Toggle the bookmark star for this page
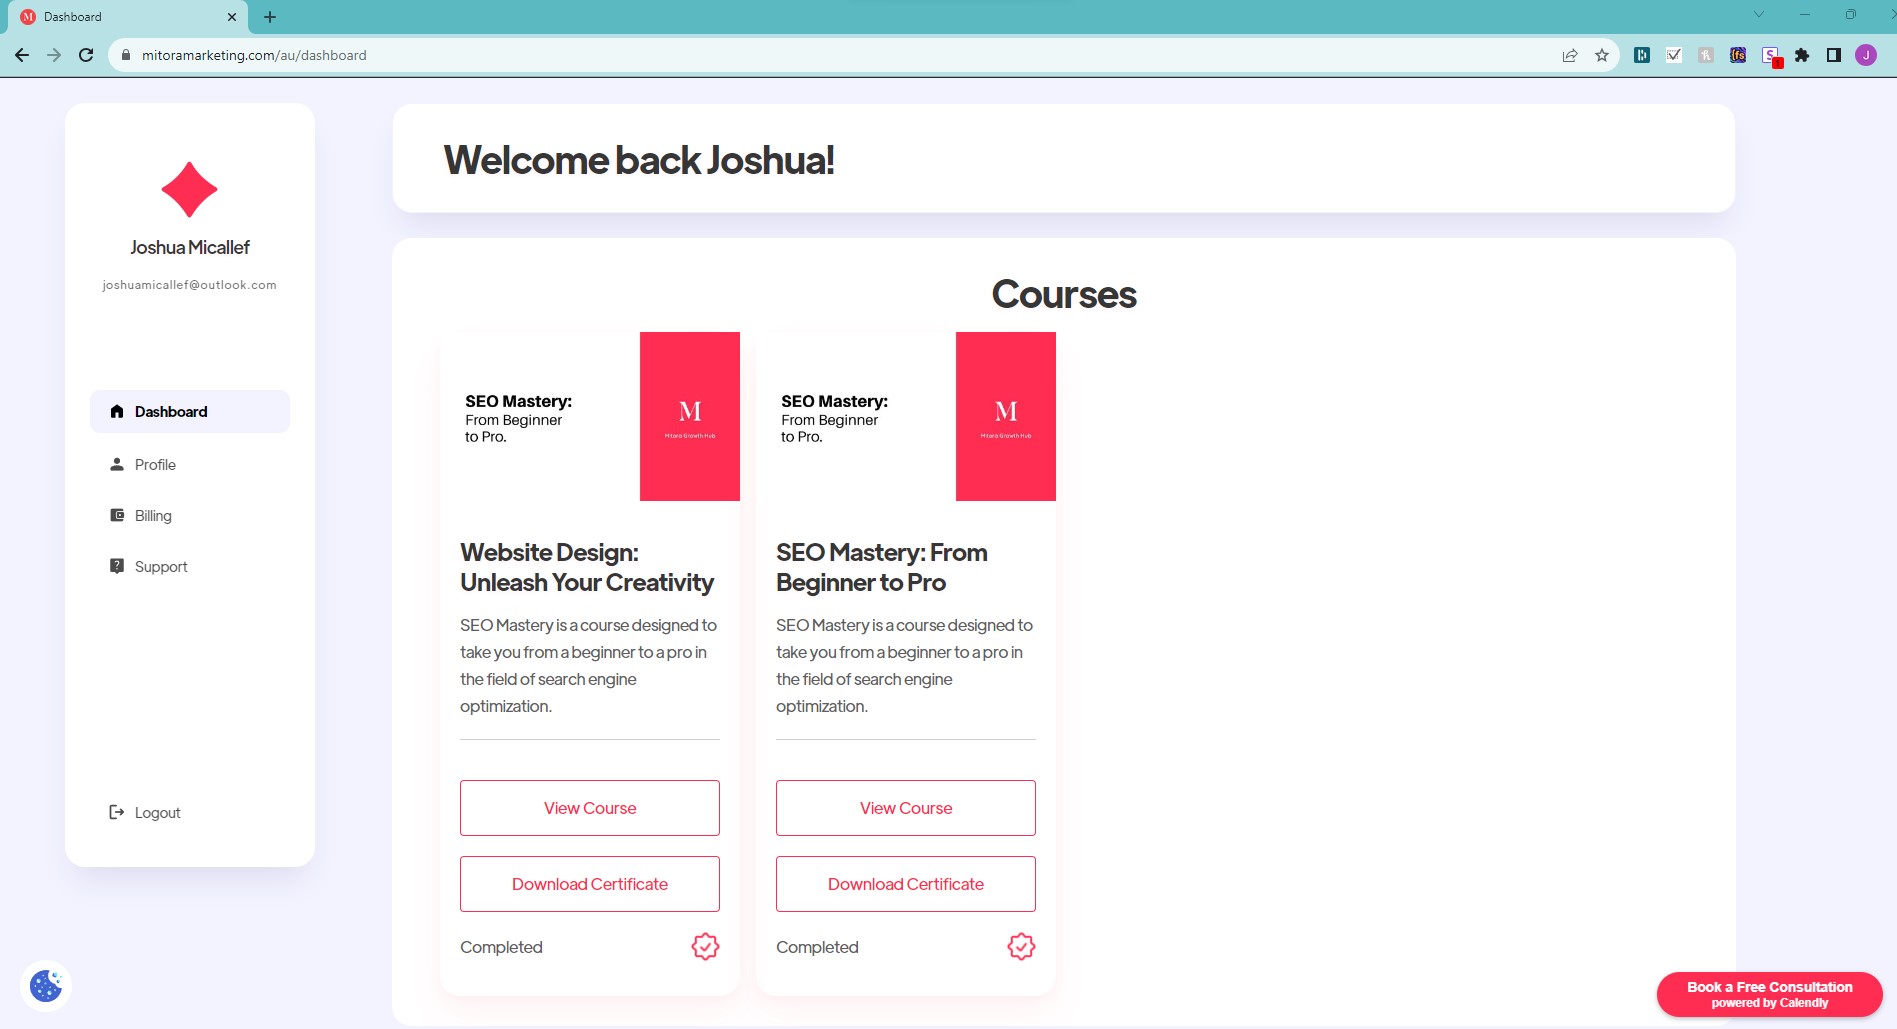Image resolution: width=1897 pixels, height=1029 pixels. pos(1600,55)
